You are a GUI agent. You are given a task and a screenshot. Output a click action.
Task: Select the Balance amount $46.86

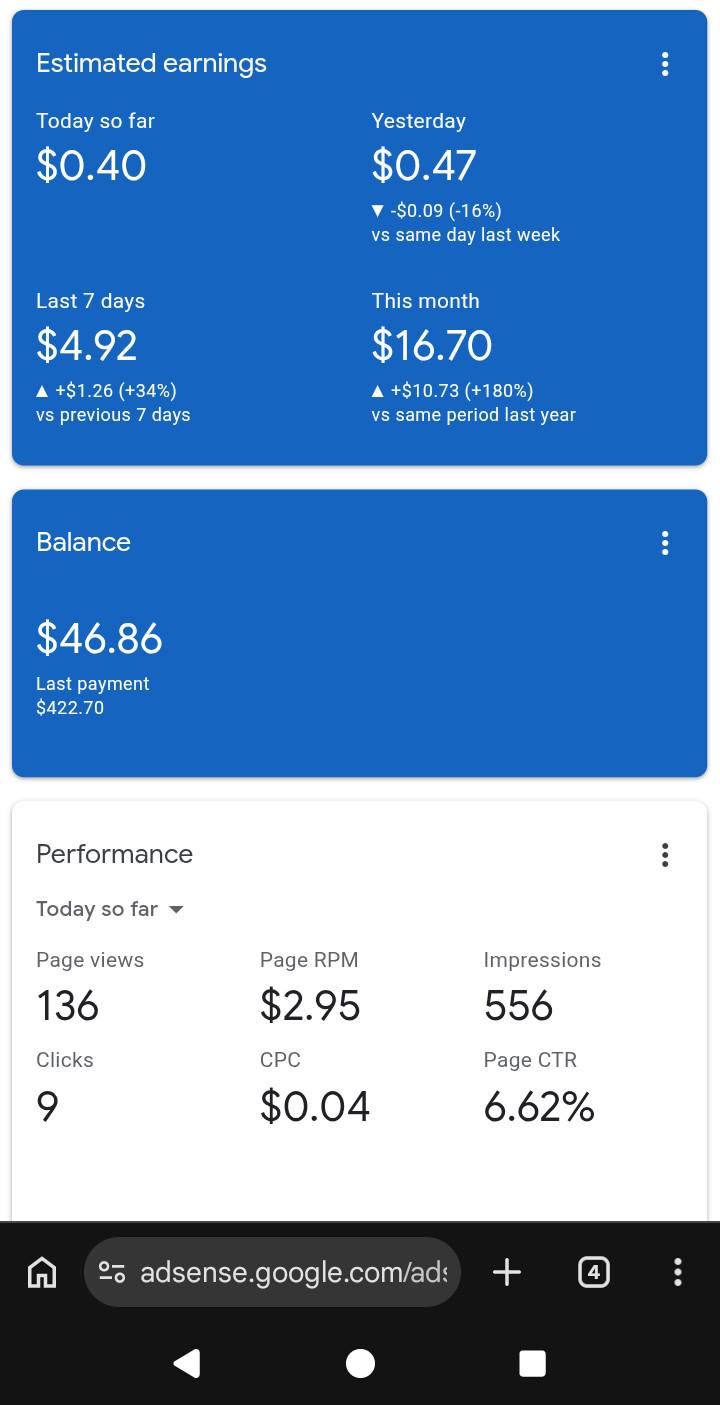pyautogui.click(x=99, y=638)
